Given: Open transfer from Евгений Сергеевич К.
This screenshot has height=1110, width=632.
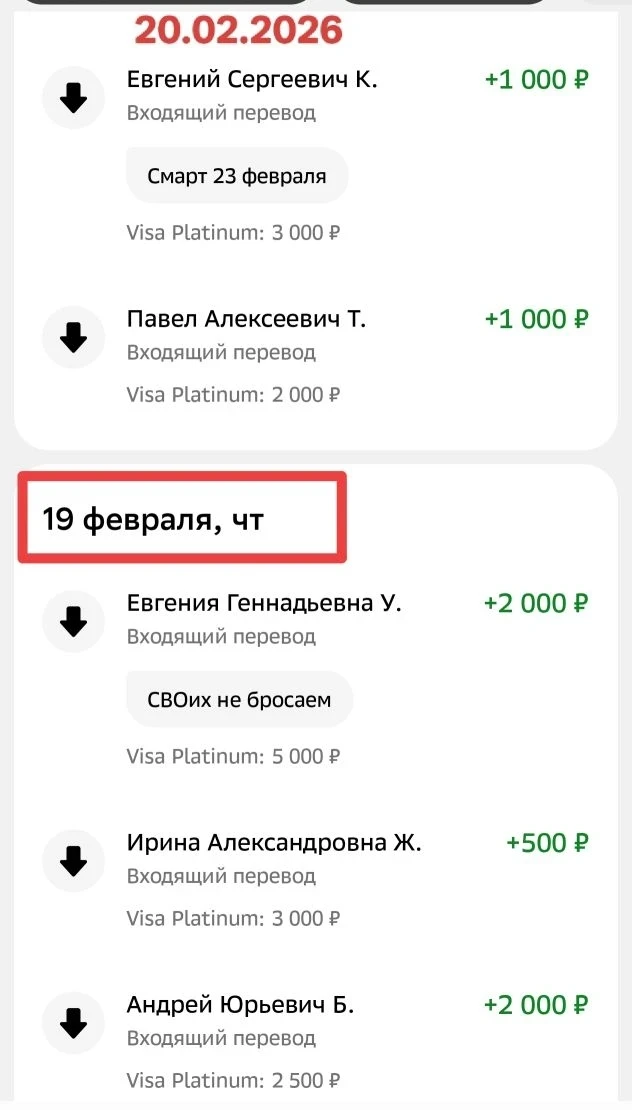Looking at the screenshot, I should point(252,80).
